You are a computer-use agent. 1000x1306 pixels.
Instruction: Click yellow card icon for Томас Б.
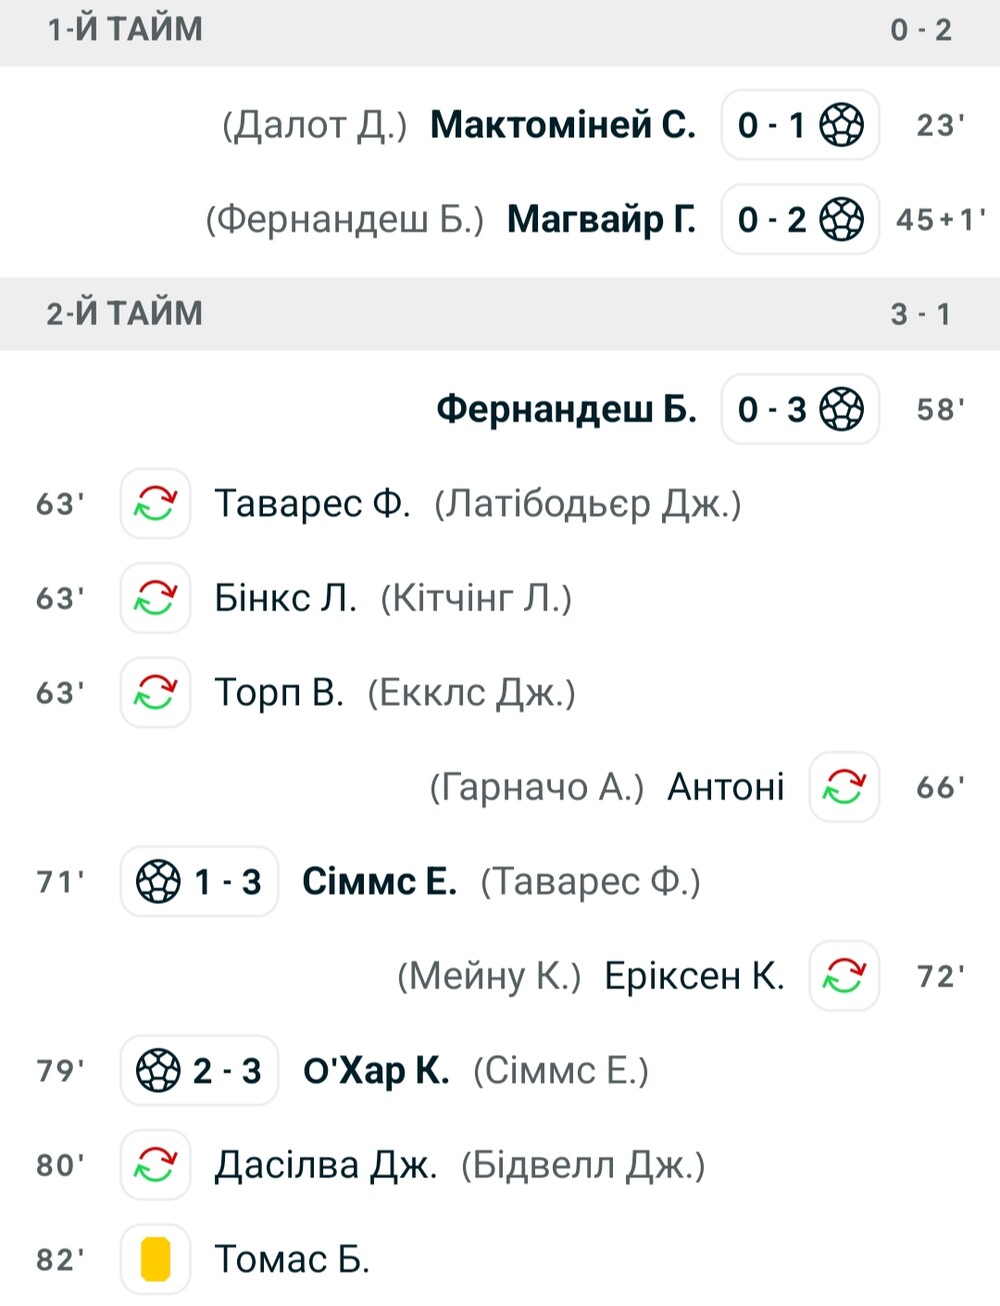click(x=156, y=1259)
